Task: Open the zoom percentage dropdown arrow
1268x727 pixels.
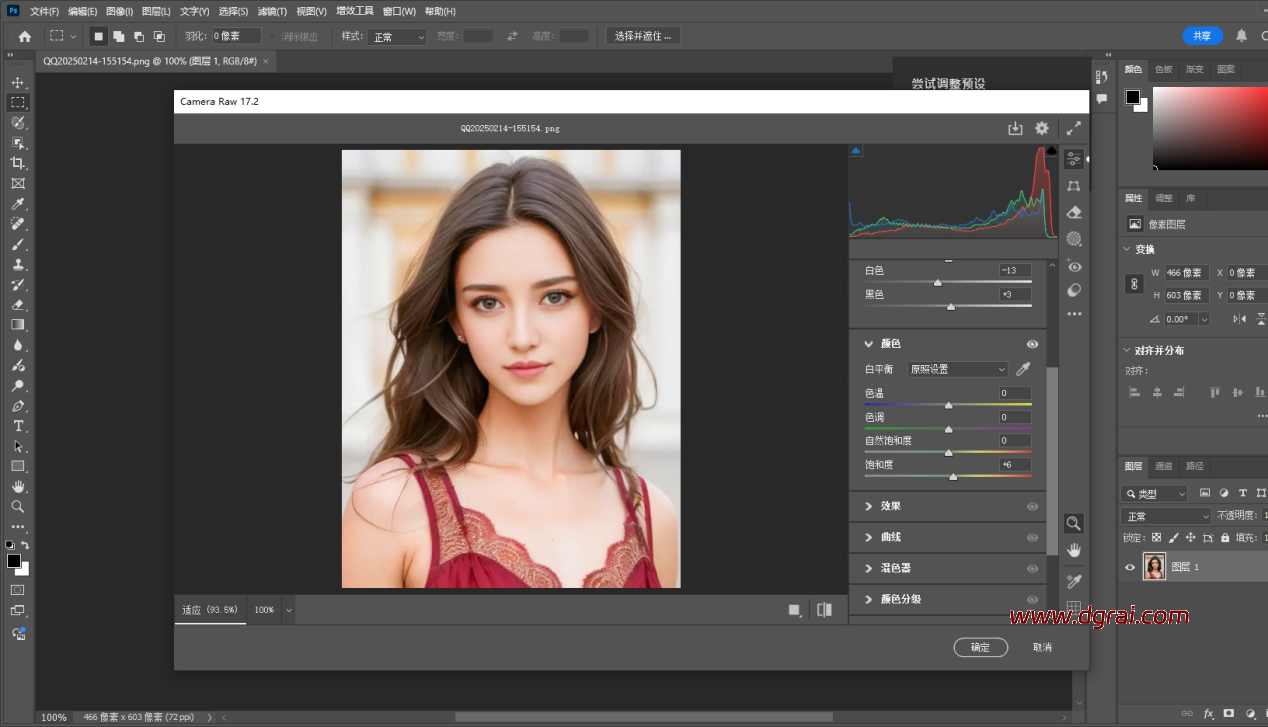Action: (289, 610)
